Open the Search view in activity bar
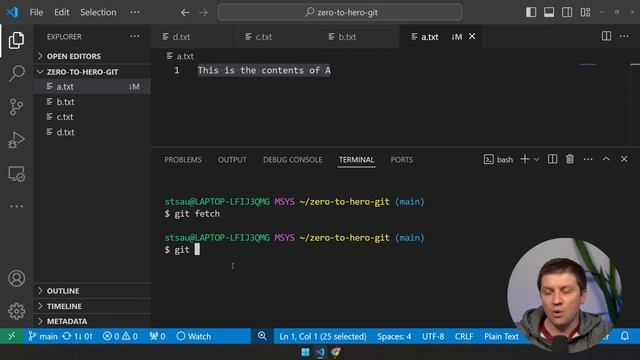The image size is (640, 360). click(x=16, y=73)
